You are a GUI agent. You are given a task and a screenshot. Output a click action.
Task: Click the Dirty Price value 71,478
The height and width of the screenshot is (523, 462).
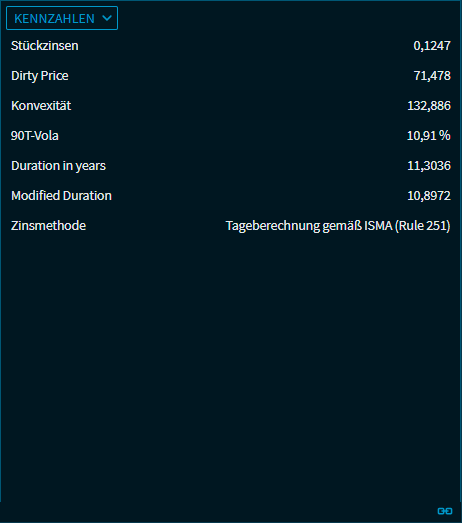[432, 76]
